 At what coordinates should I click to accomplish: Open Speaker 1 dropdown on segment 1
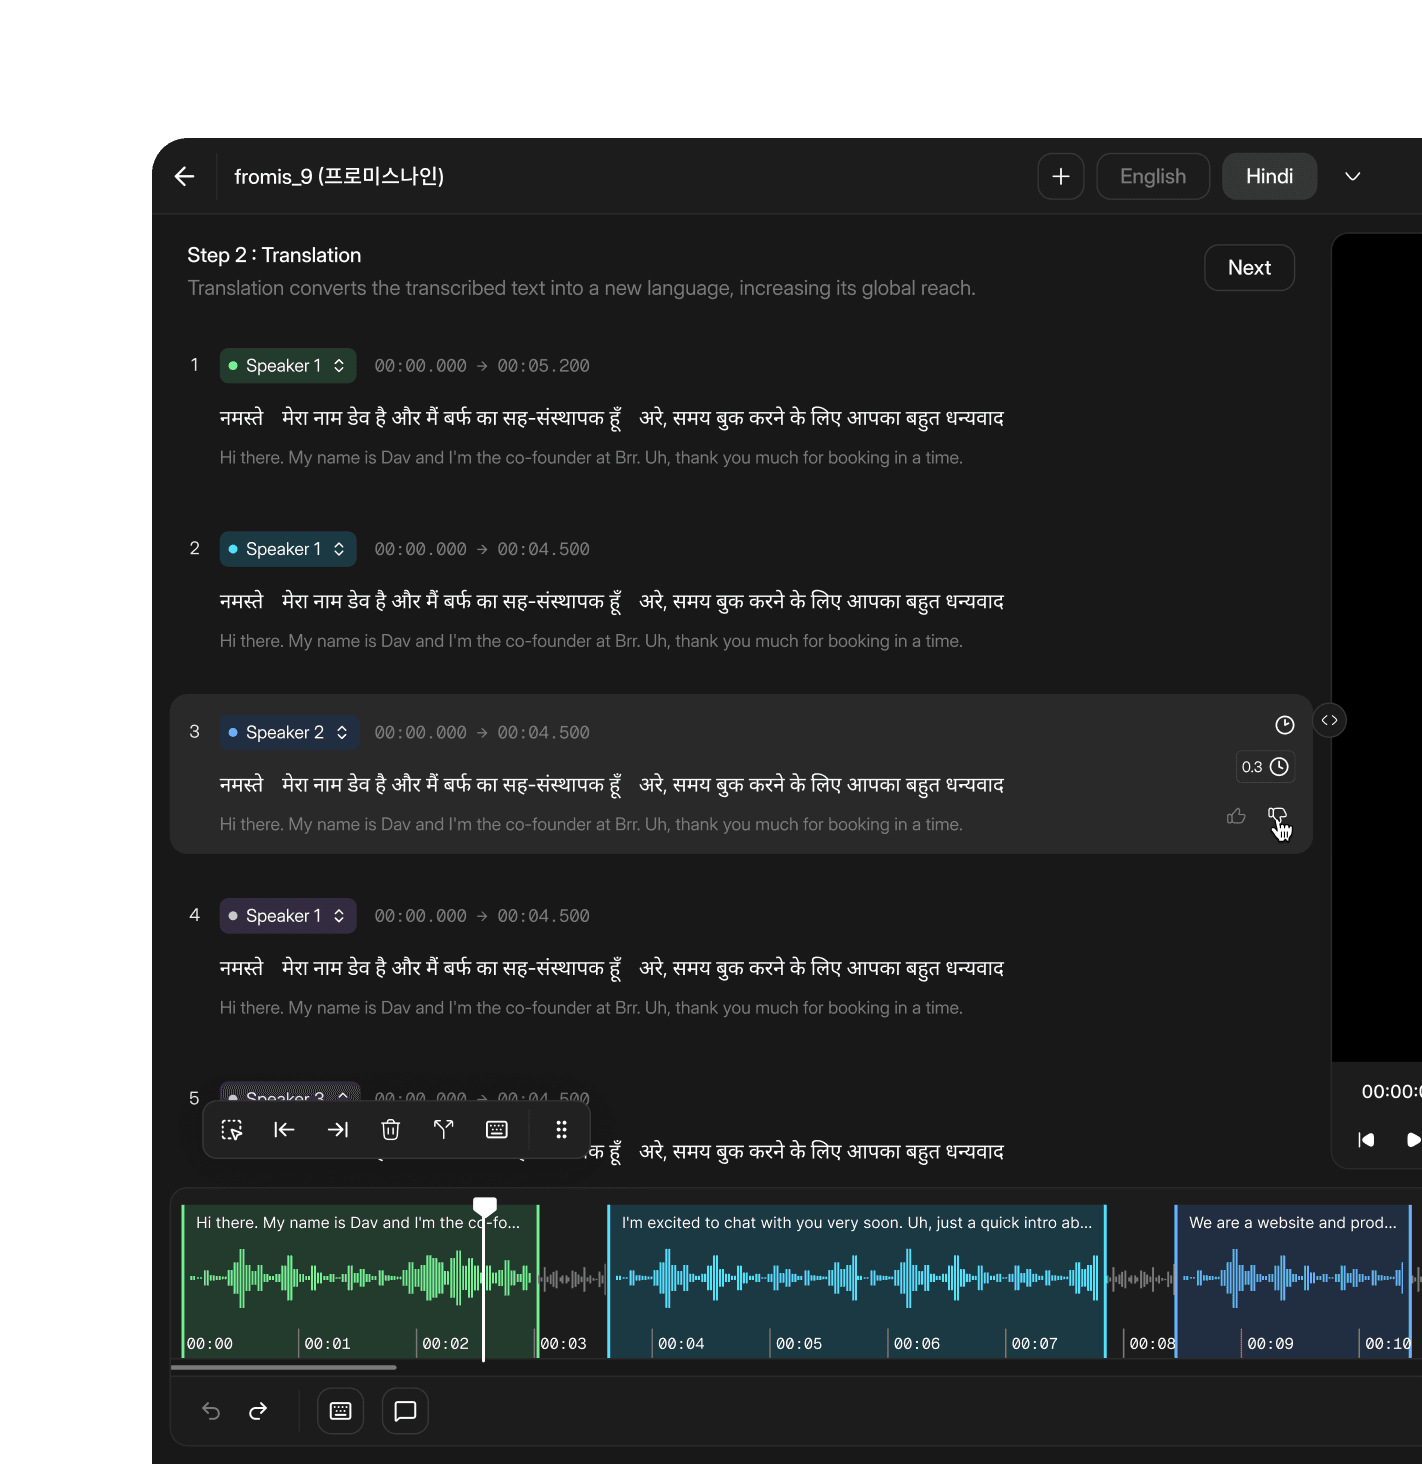point(288,366)
